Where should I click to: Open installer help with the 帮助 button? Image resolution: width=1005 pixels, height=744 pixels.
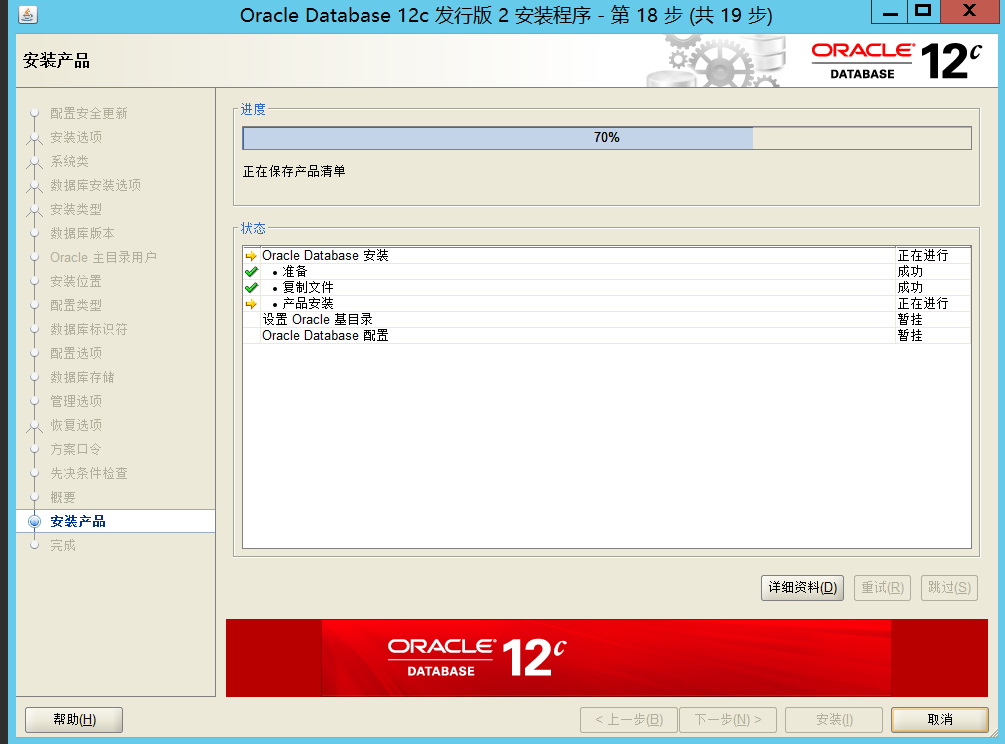coord(73,719)
